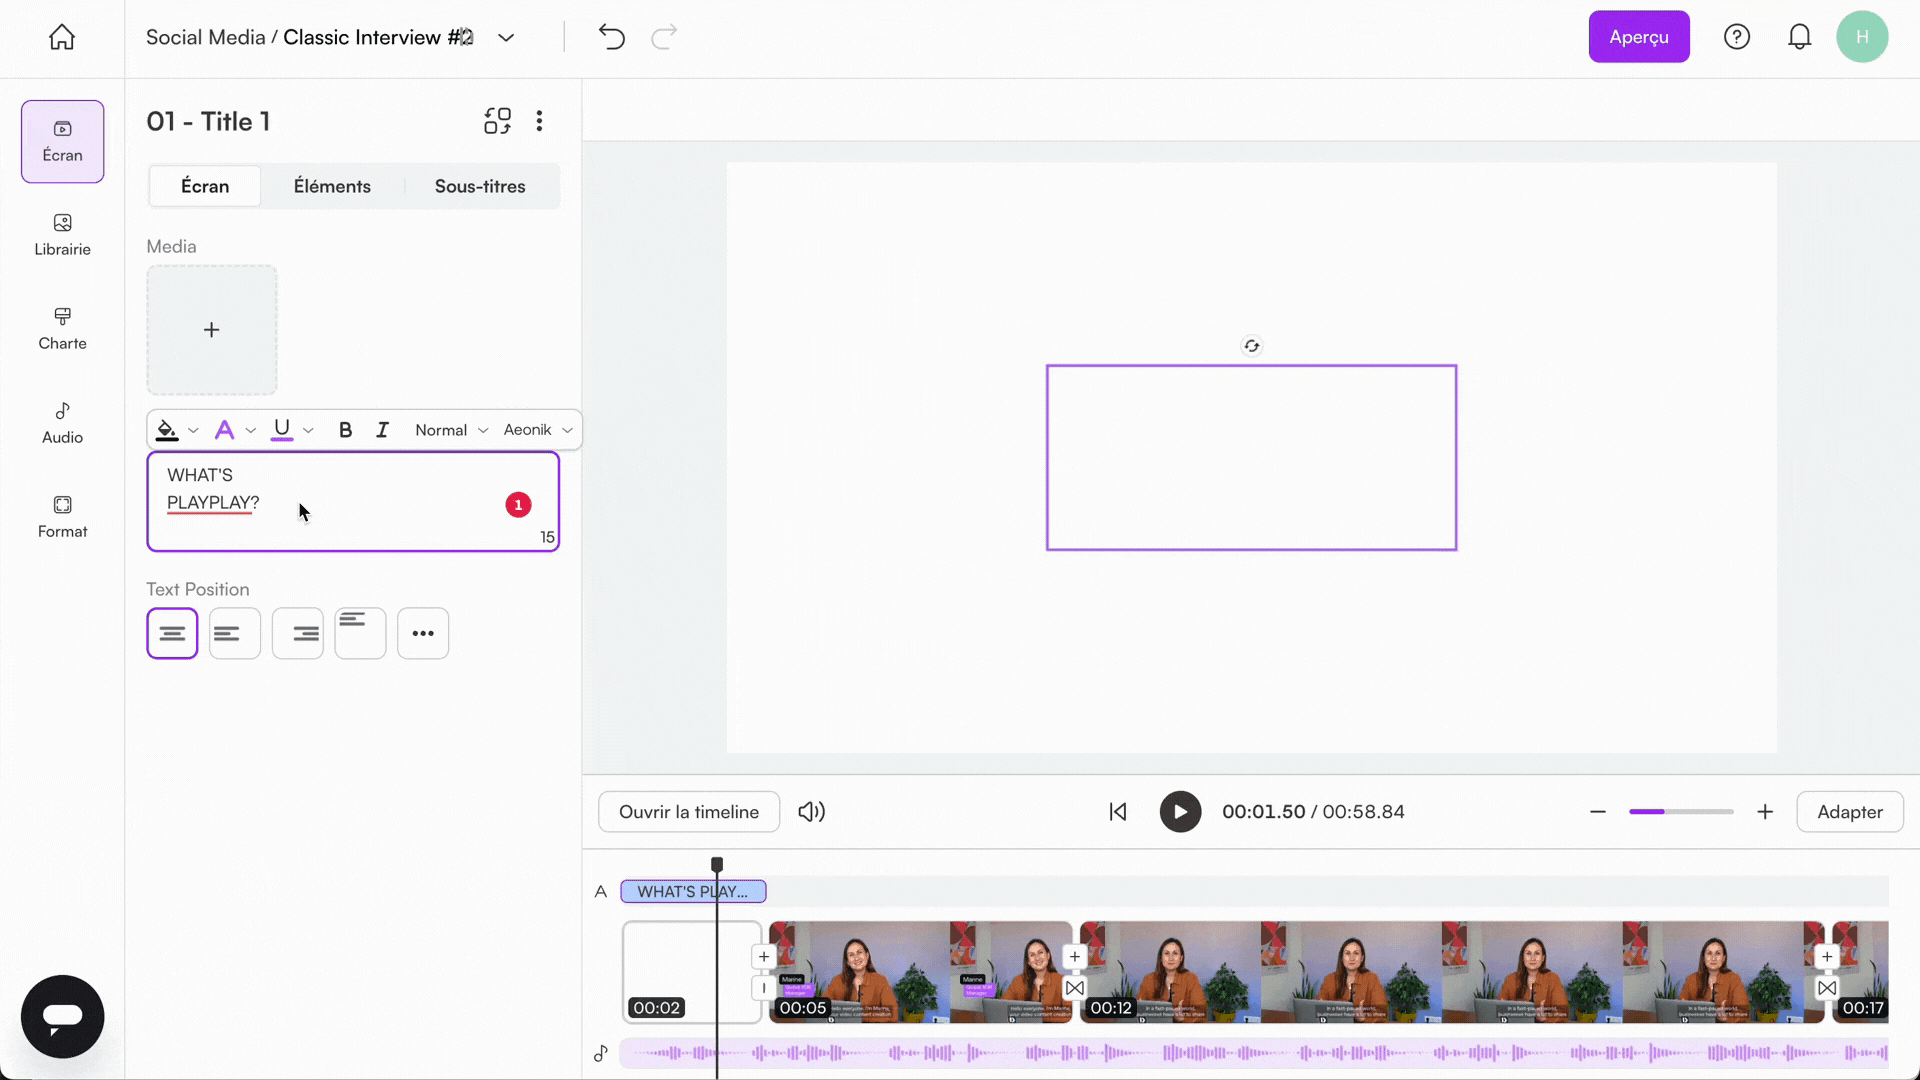
Task: Toggle italic text formatting
Action: (x=382, y=429)
